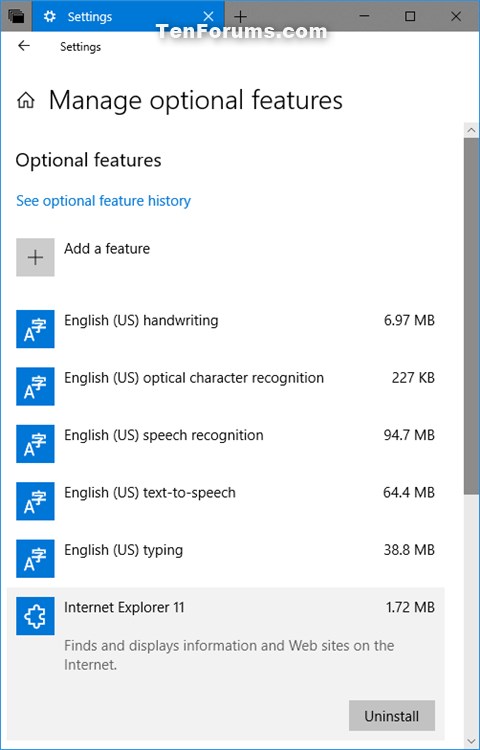
Task: Expand the English (US) handwriting entry
Action: pos(226,329)
